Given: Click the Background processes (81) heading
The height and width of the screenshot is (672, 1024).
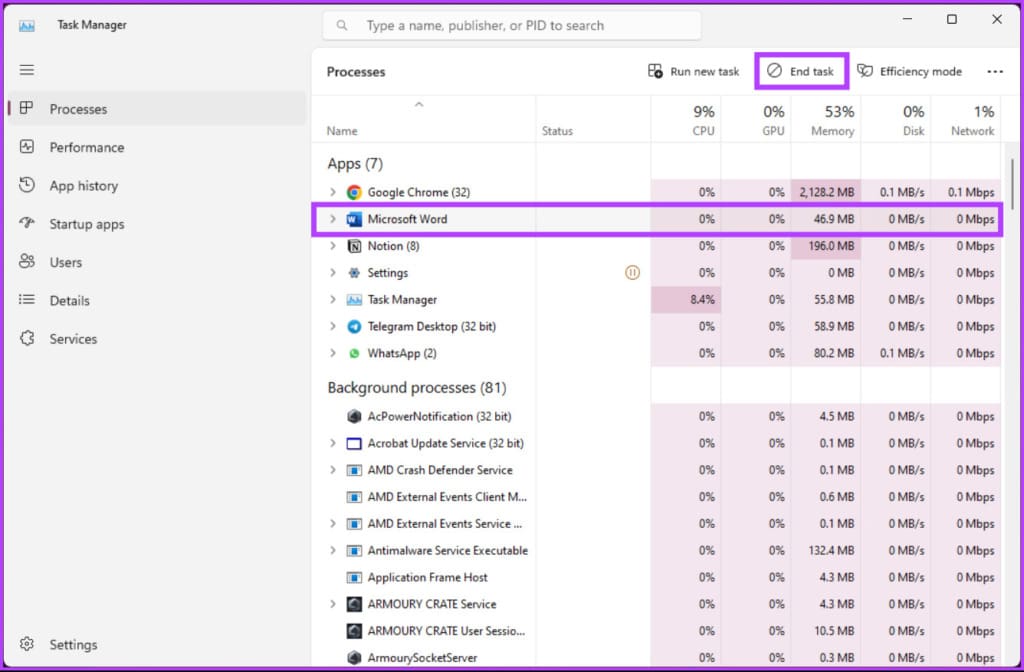Looking at the screenshot, I should coord(417,388).
